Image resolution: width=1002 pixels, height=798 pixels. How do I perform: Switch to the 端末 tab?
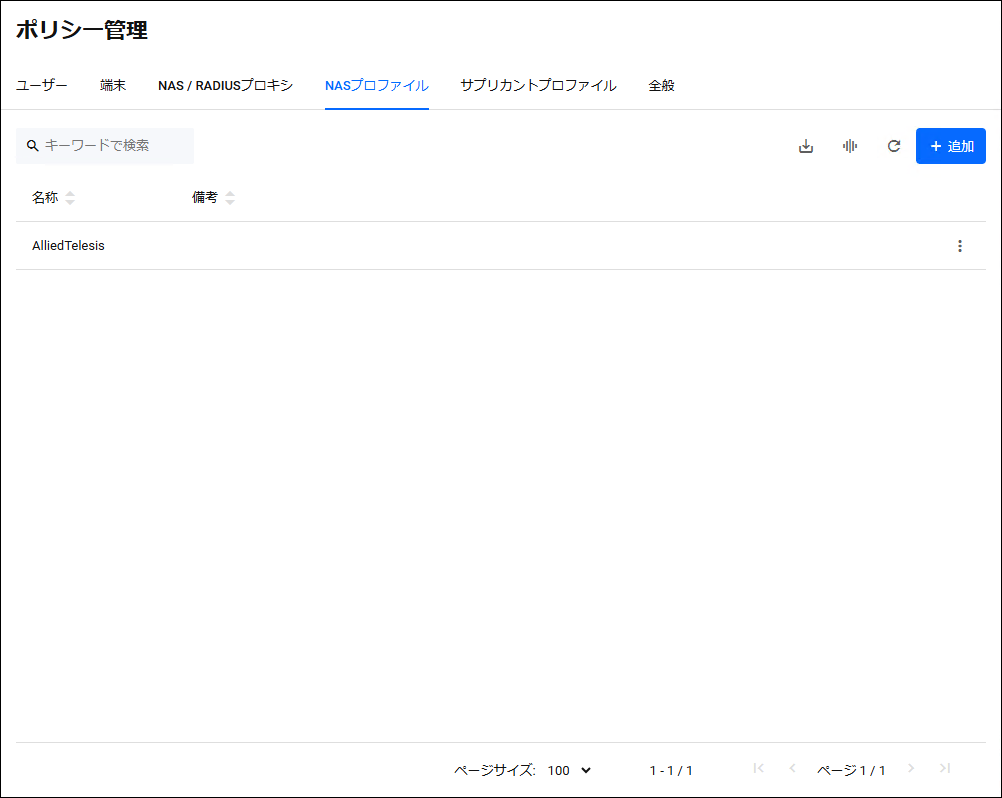tap(113, 86)
